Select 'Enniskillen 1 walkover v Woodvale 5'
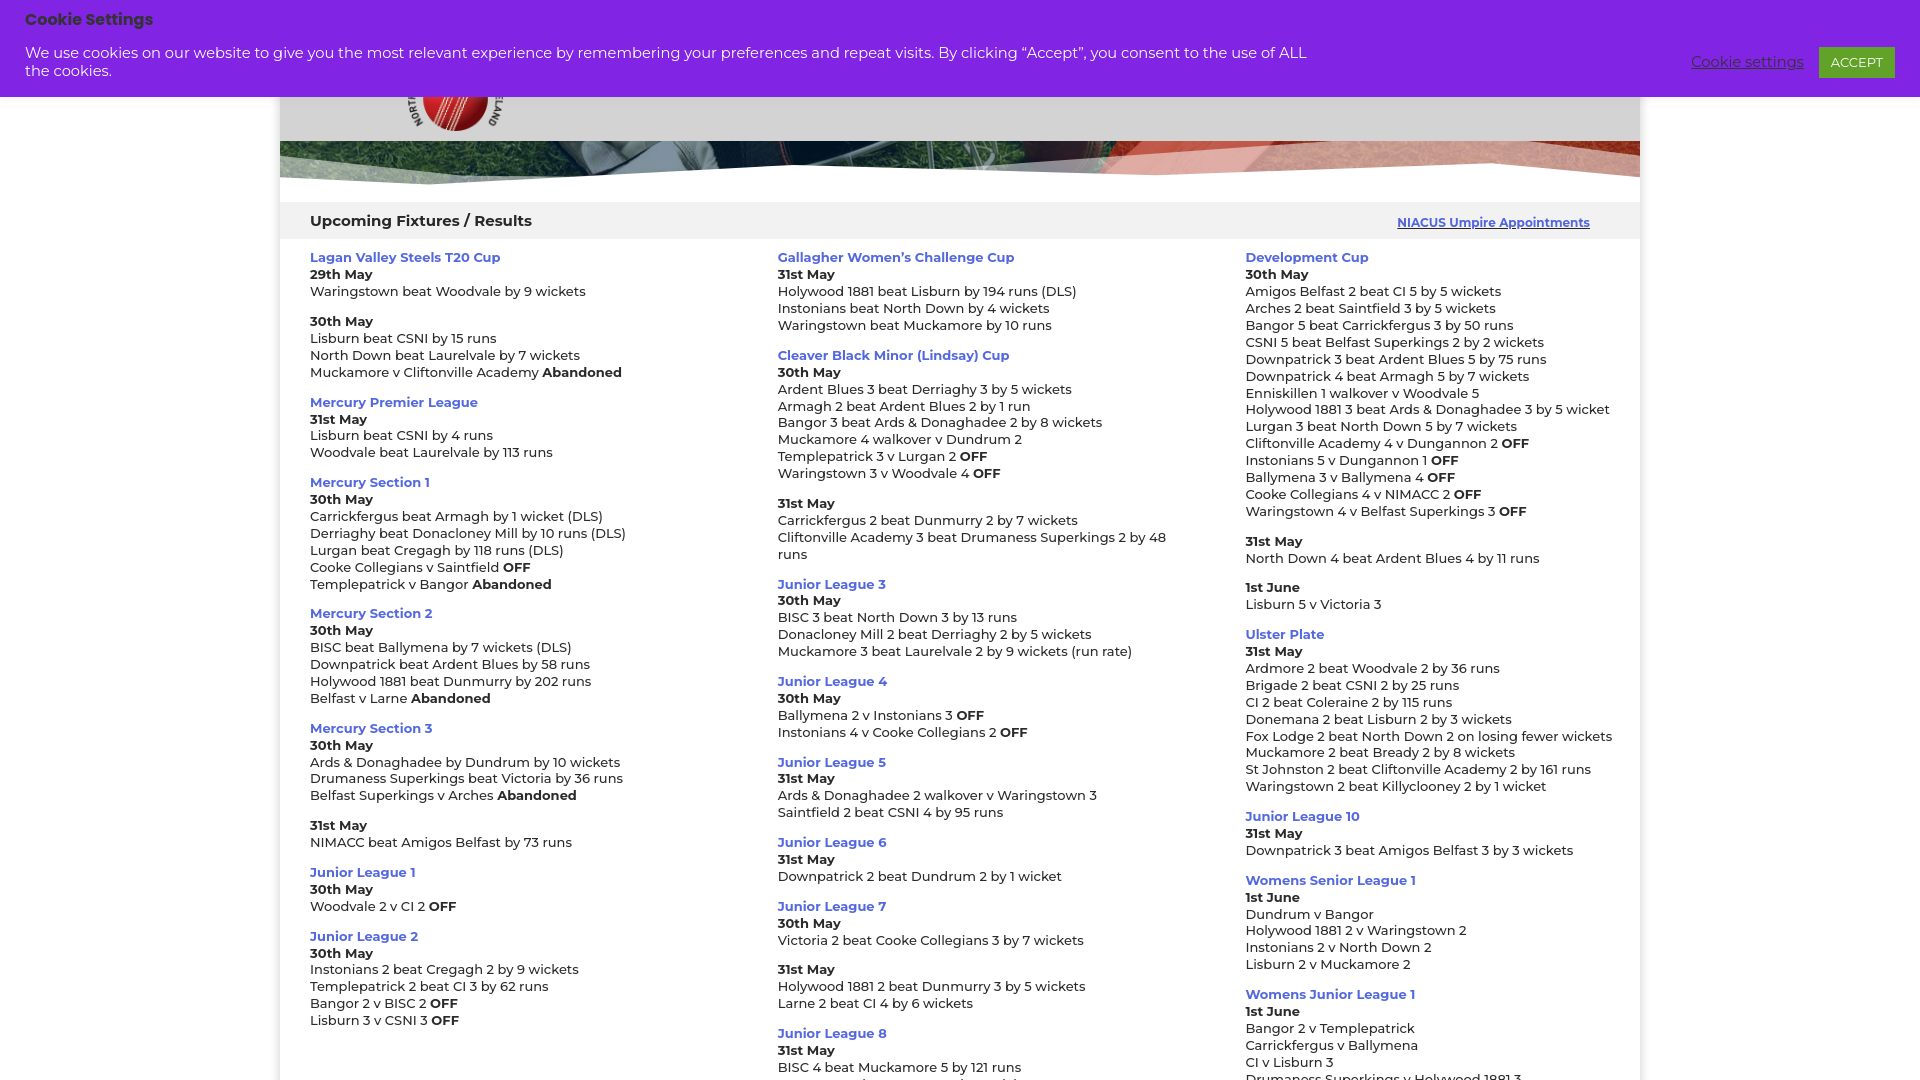This screenshot has width=1920, height=1080. coord(1362,394)
